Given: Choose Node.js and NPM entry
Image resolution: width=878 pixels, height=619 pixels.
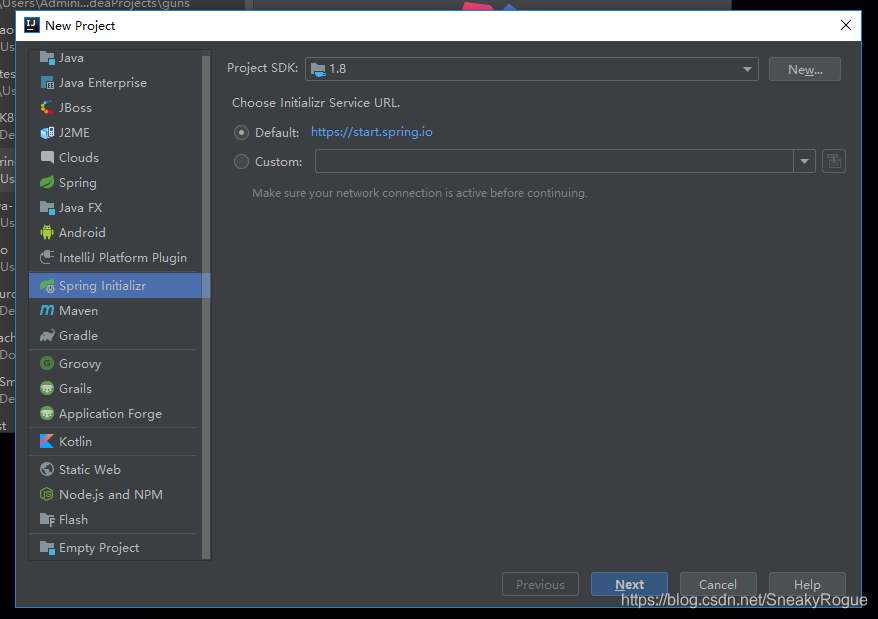Looking at the screenshot, I should (x=114, y=495).
